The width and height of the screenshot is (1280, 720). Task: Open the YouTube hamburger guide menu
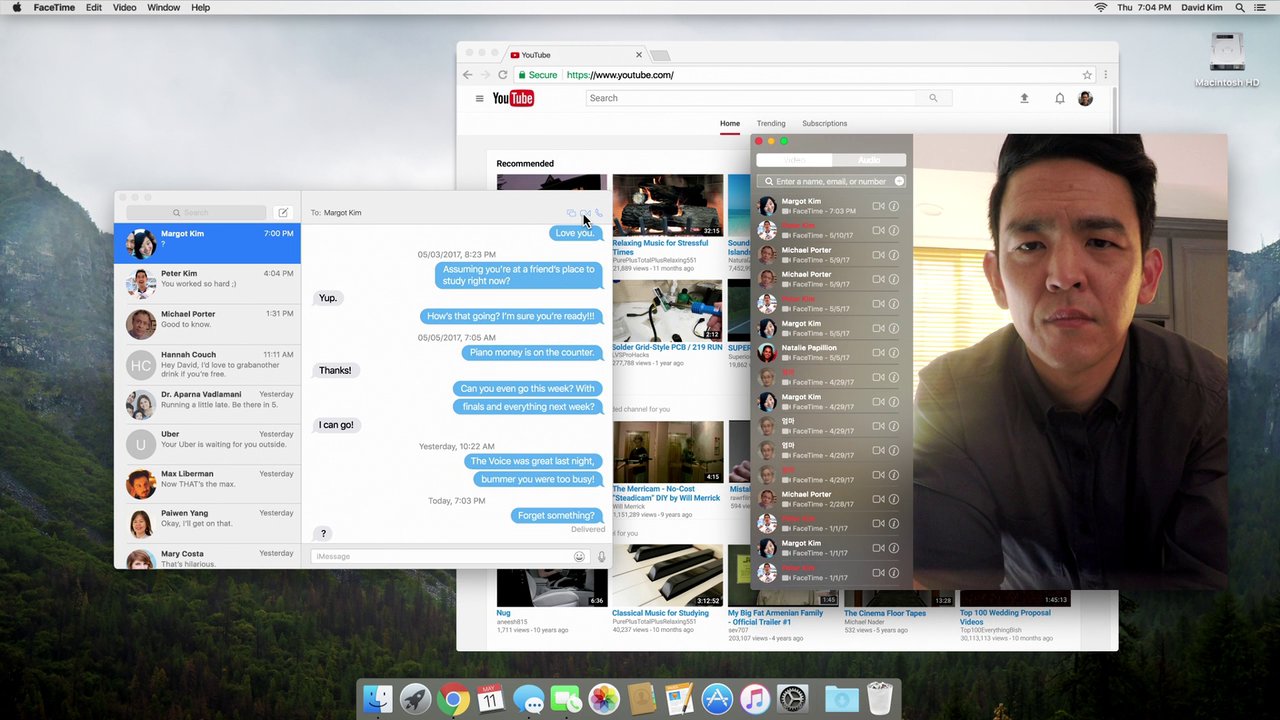point(479,98)
